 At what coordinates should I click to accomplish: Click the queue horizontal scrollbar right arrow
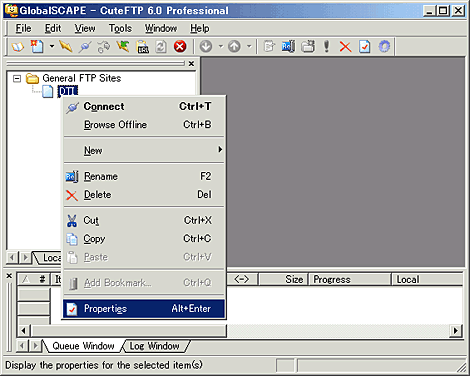coord(455,331)
